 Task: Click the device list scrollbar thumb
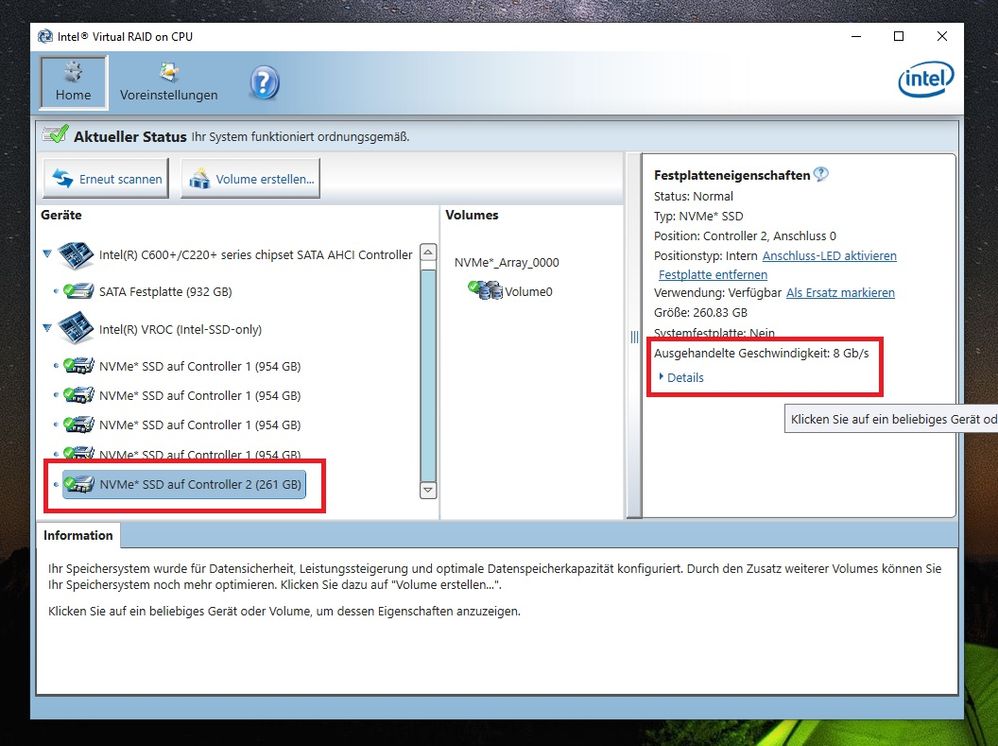click(428, 374)
